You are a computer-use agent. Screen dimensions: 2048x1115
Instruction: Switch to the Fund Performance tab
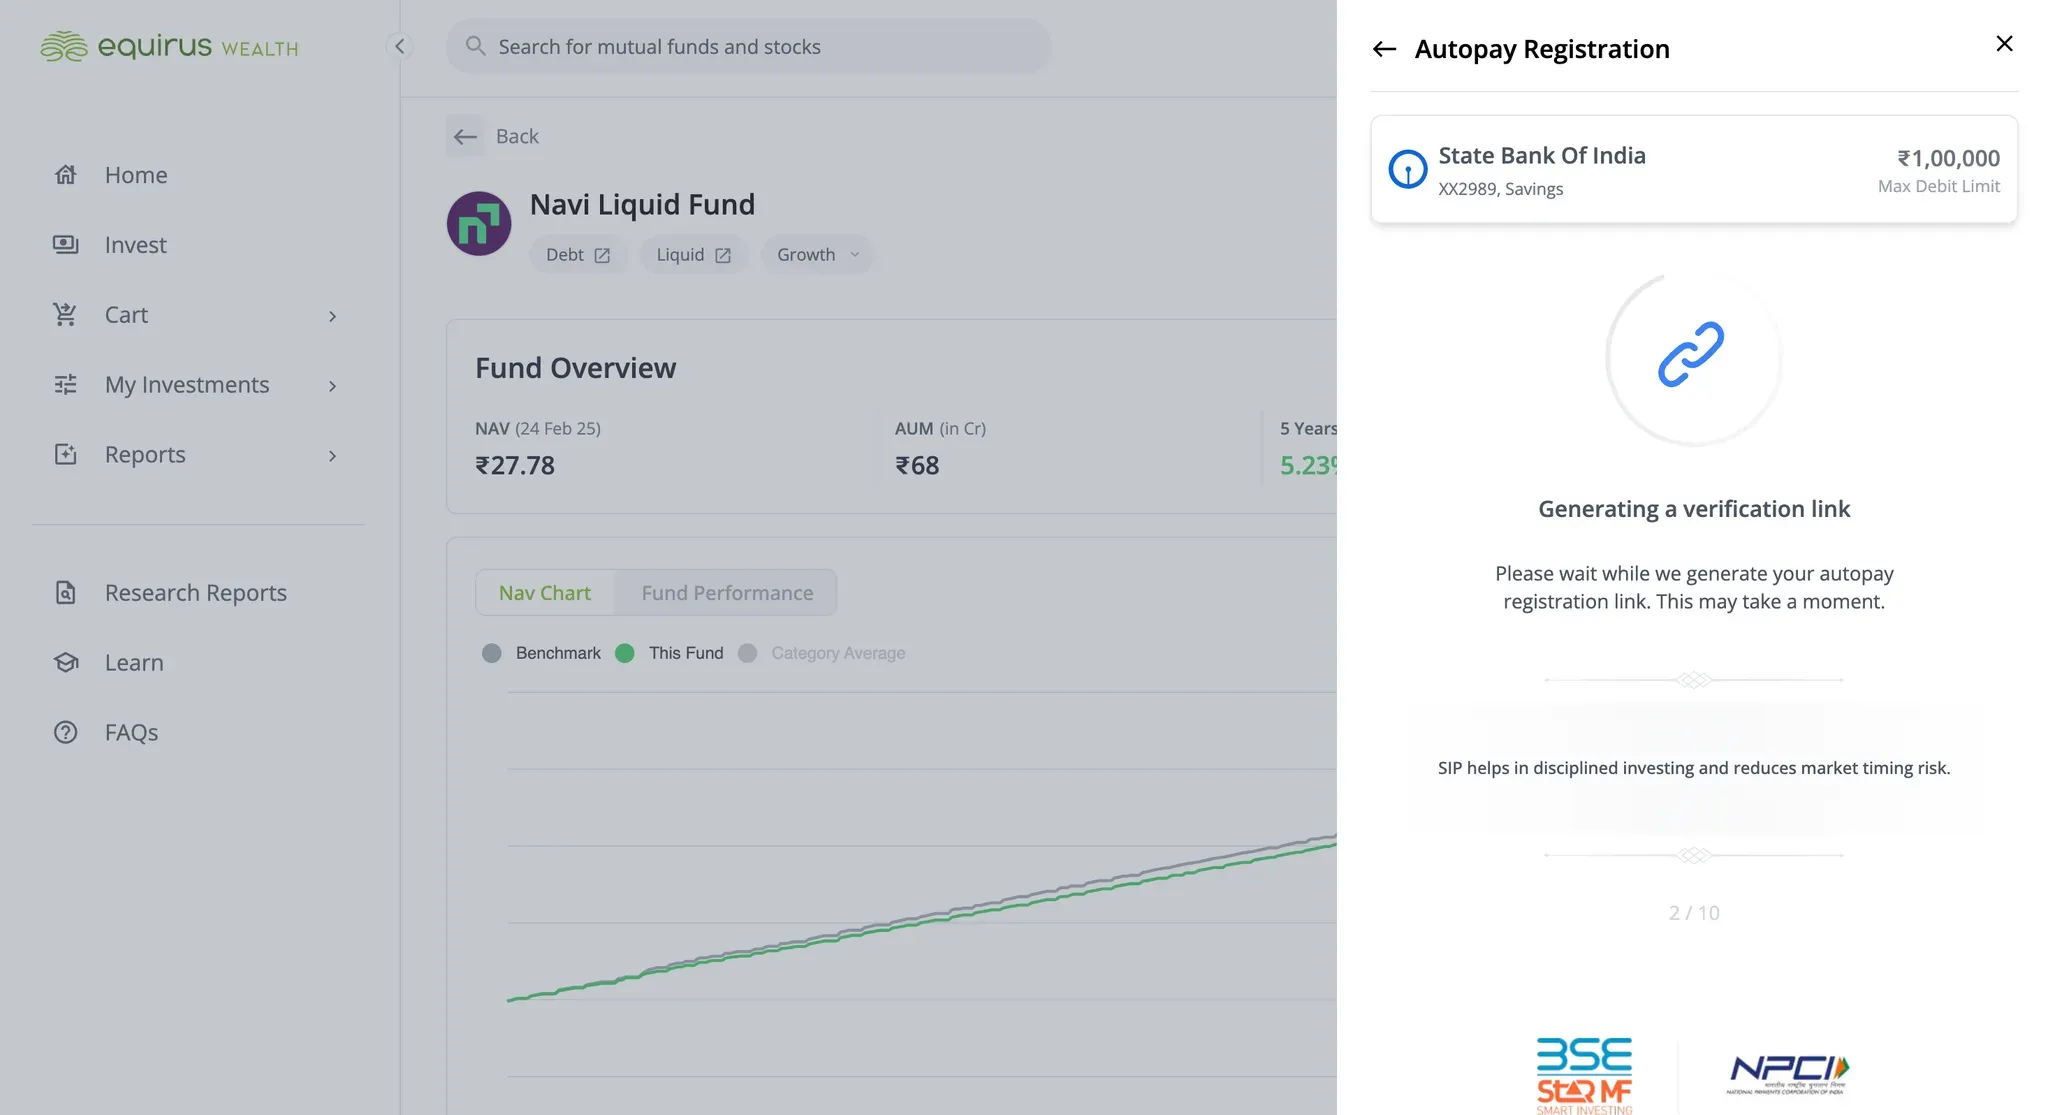(727, 593)
